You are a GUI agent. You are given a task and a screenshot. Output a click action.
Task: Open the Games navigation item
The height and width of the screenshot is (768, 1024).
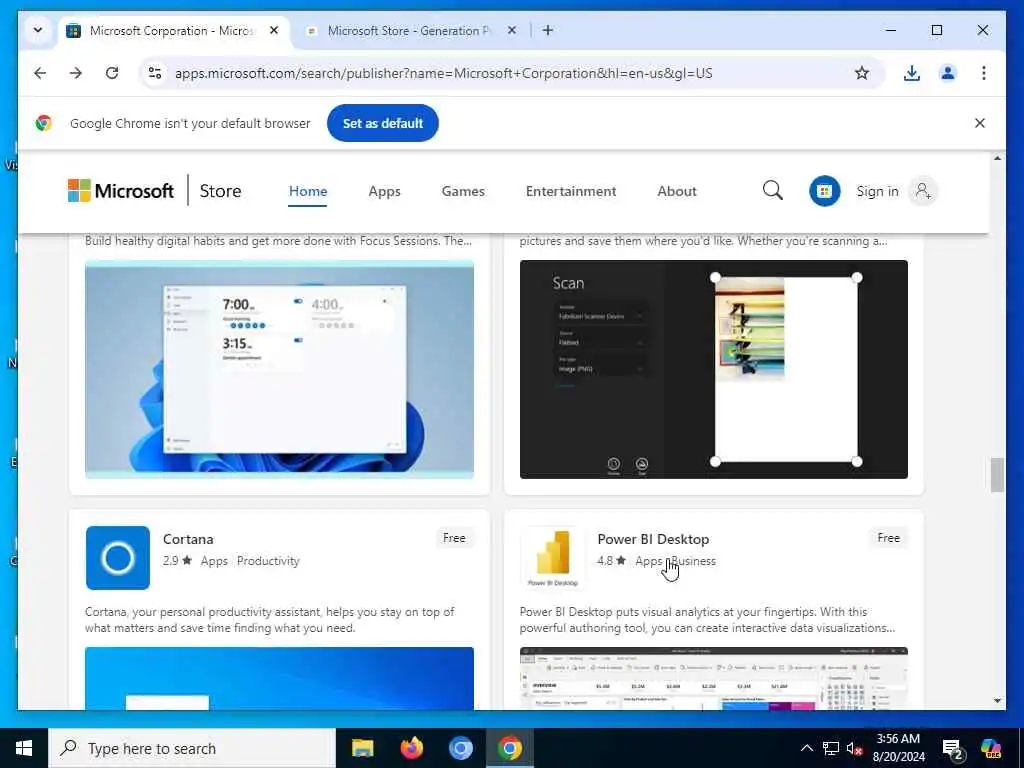[x=463, y=191]
